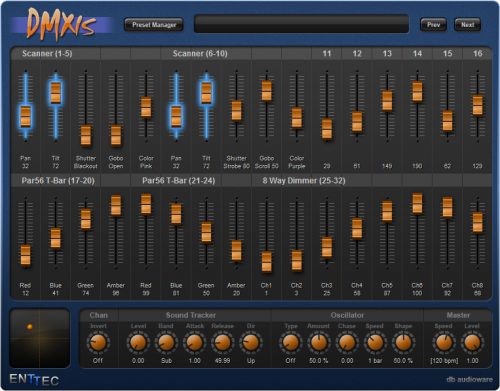The height and width of the screenshot is (391, 500).
Task: Click the Red 12 fader handle
Action: (x=26, y=255)
